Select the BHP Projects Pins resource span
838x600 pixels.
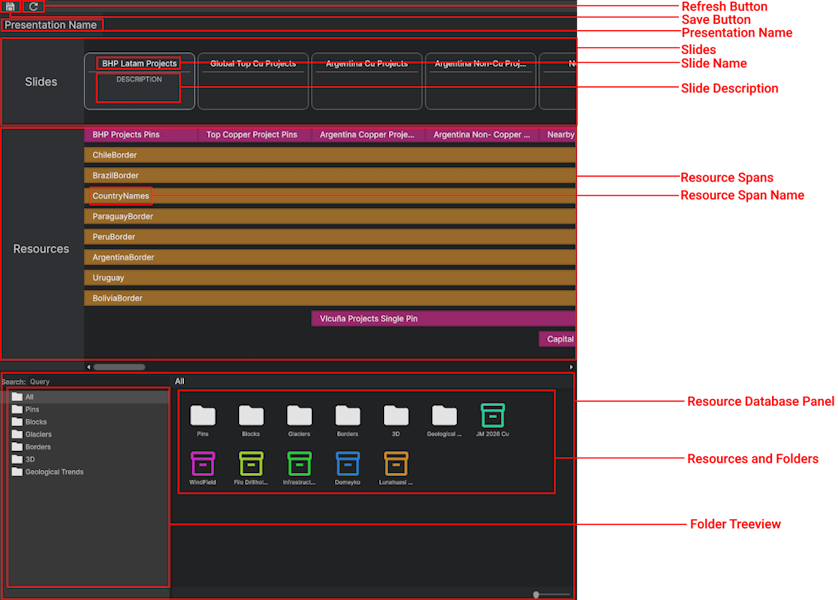click(140, 135)
